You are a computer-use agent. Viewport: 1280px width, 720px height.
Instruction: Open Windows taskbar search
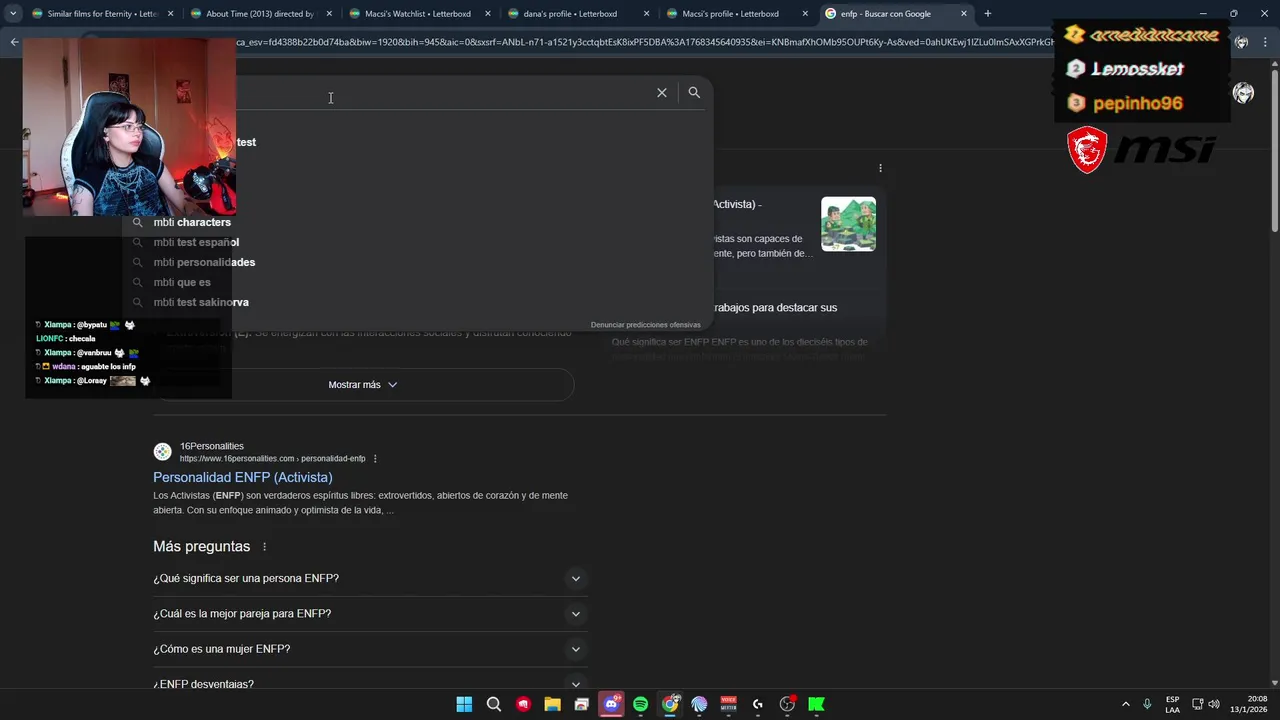tap(494, 704)
